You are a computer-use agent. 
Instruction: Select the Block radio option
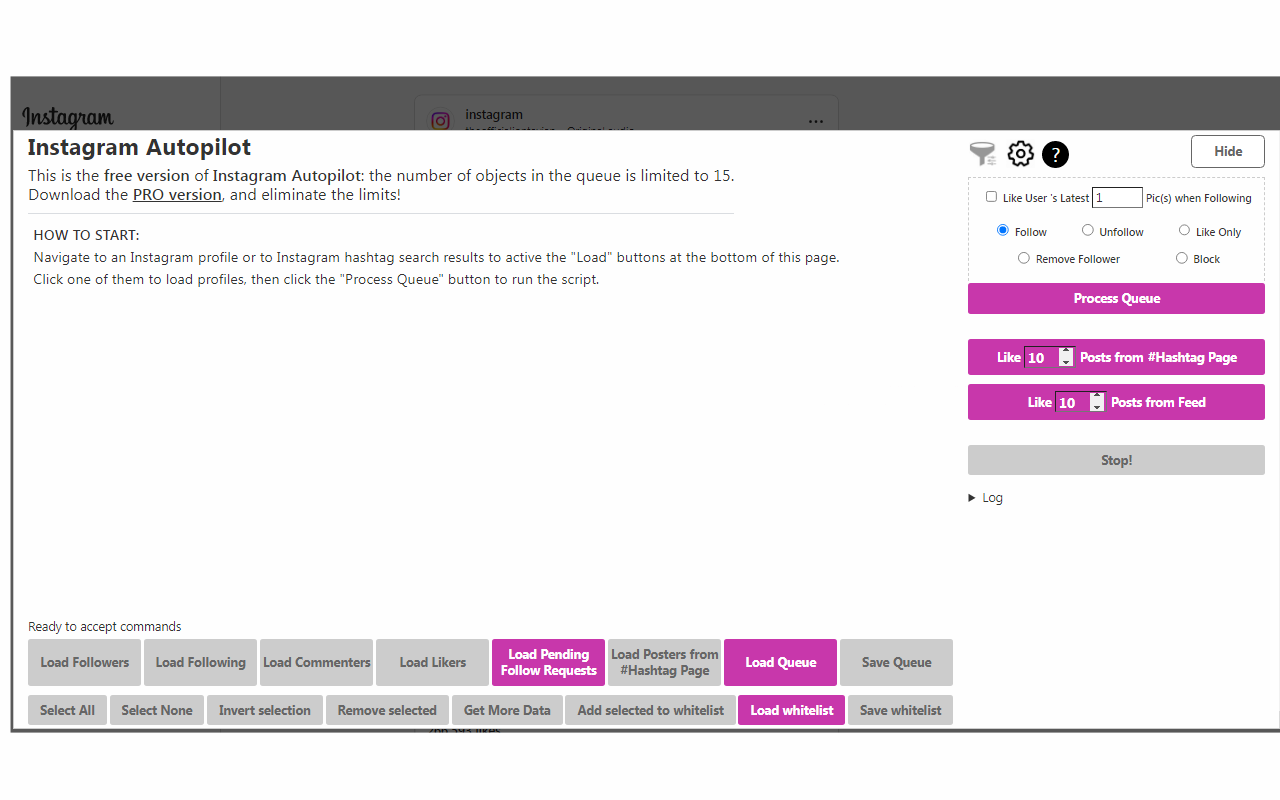[1182, 258]
